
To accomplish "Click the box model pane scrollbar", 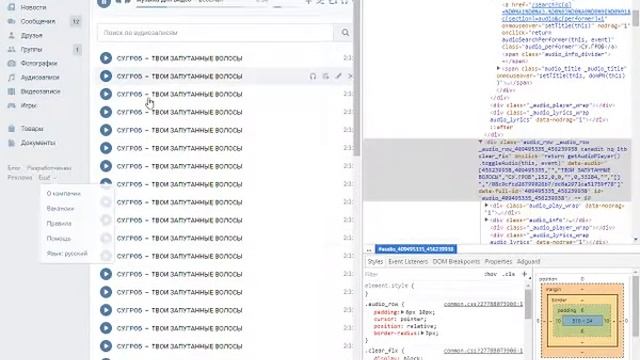I will click(x=636, y=307).
